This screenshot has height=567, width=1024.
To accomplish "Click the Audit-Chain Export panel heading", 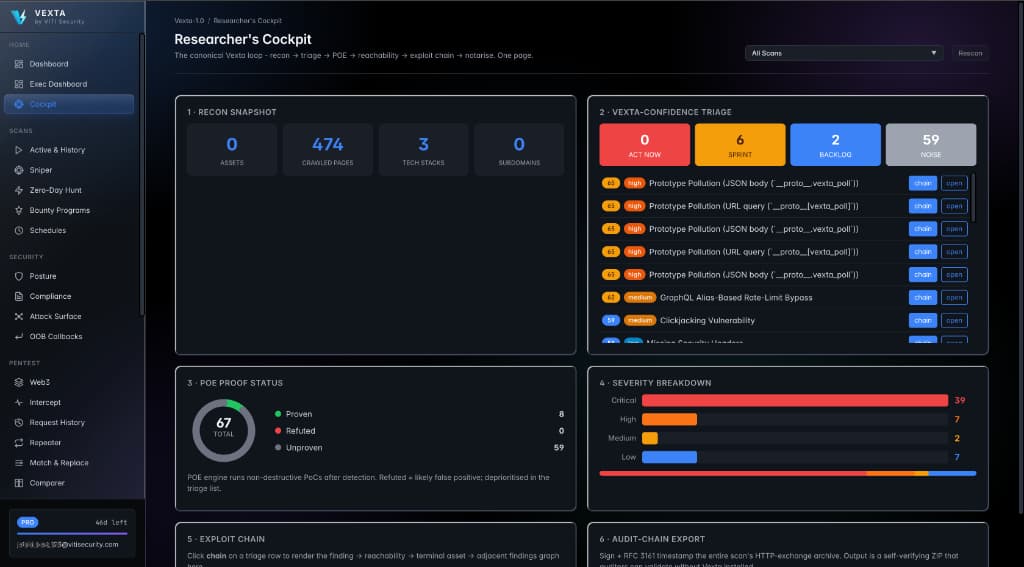I will (652, 540).
